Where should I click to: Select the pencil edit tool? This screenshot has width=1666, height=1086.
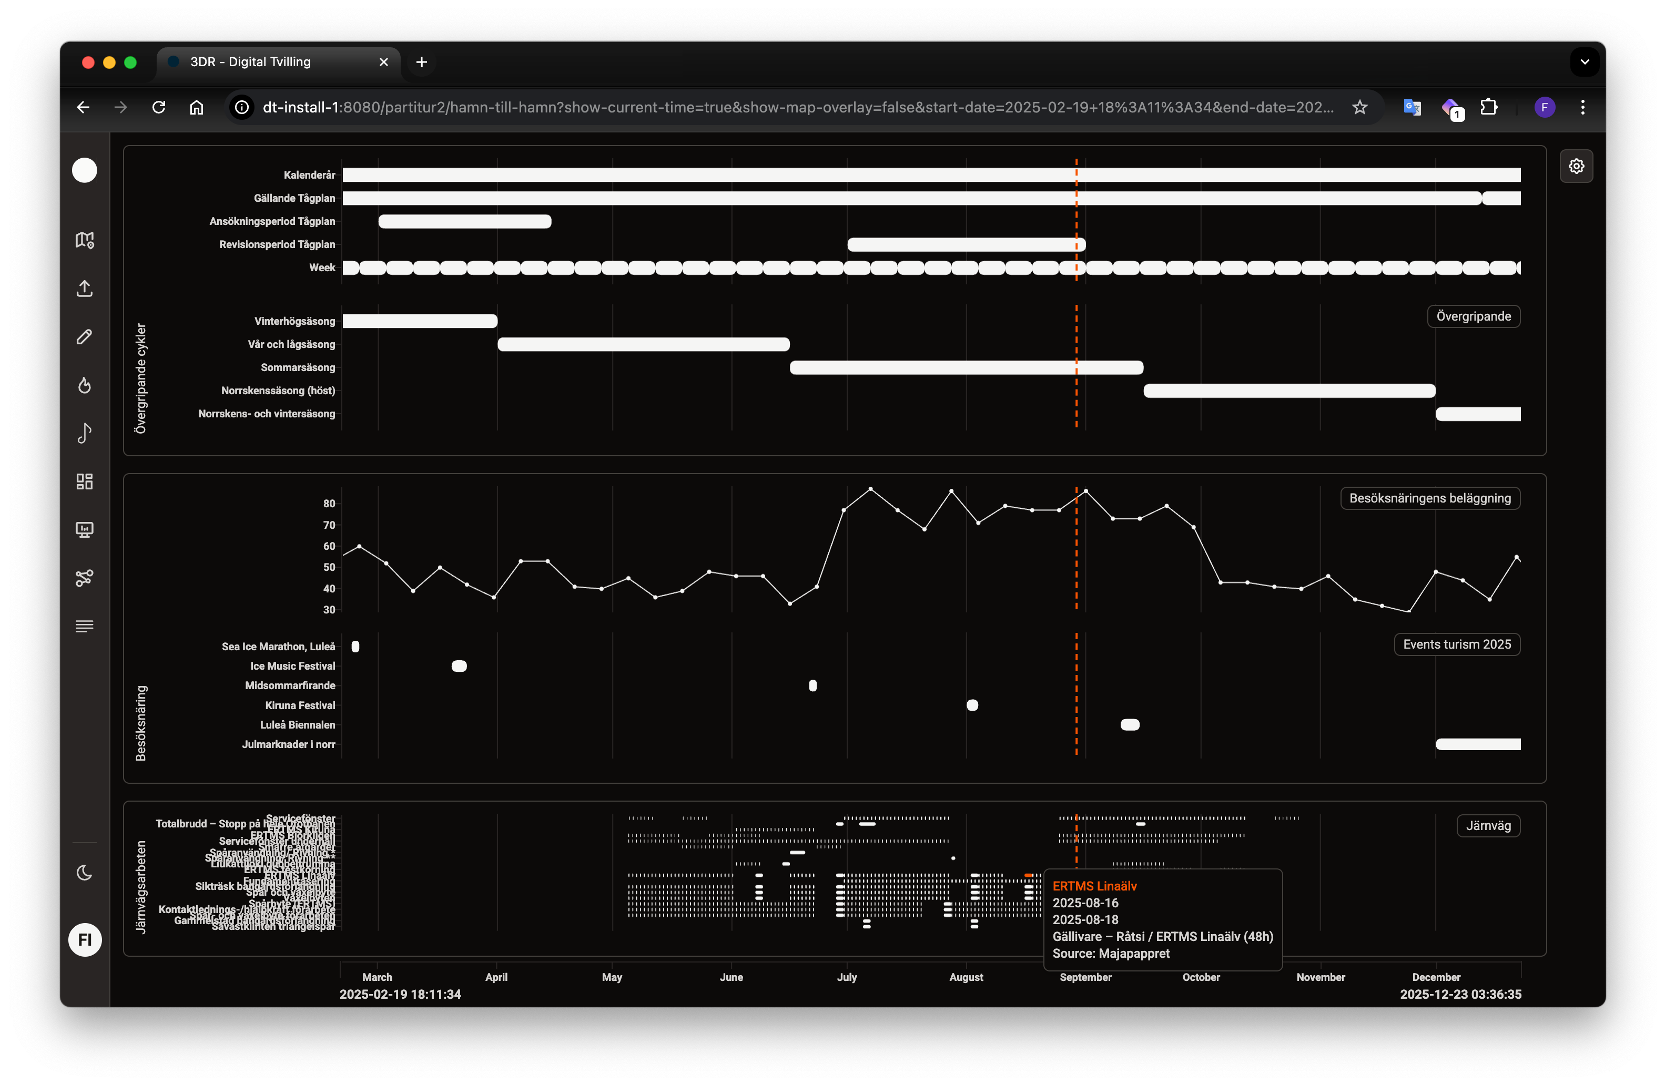[x=84, y=336]
